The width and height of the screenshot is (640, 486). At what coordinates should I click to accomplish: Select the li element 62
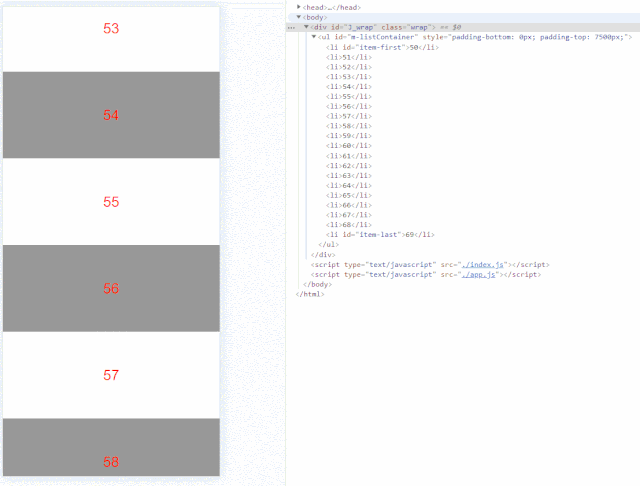point(349,165)
